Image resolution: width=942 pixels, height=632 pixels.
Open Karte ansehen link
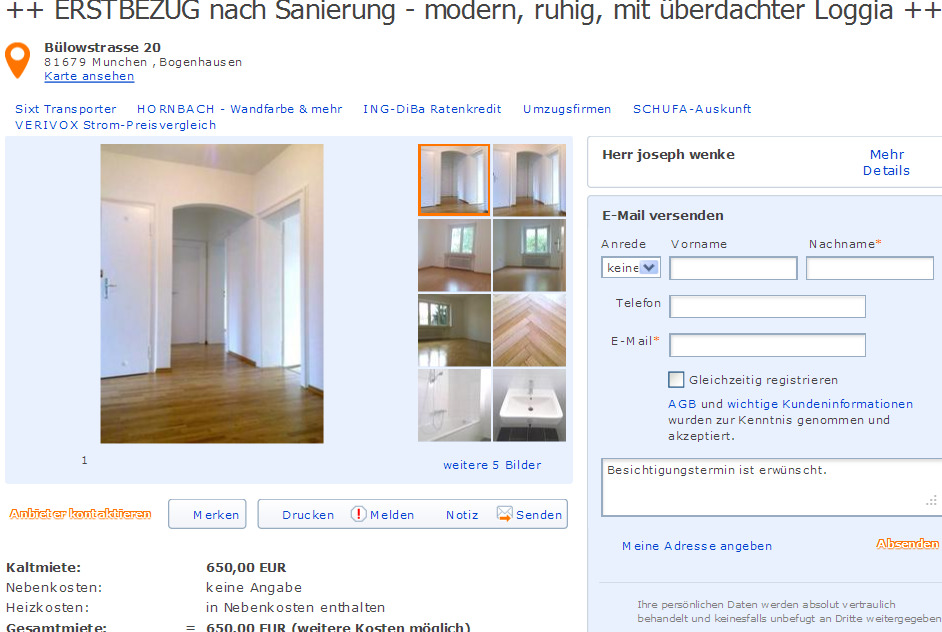pos(89,76)
